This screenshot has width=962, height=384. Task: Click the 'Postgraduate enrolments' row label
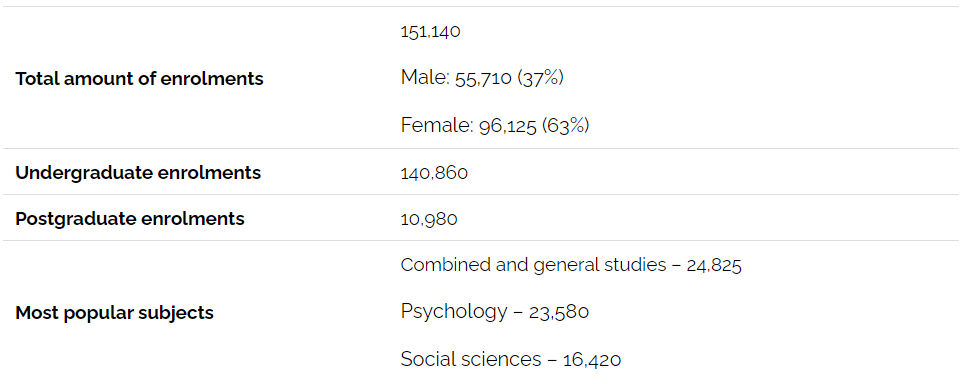pos(129,219)
